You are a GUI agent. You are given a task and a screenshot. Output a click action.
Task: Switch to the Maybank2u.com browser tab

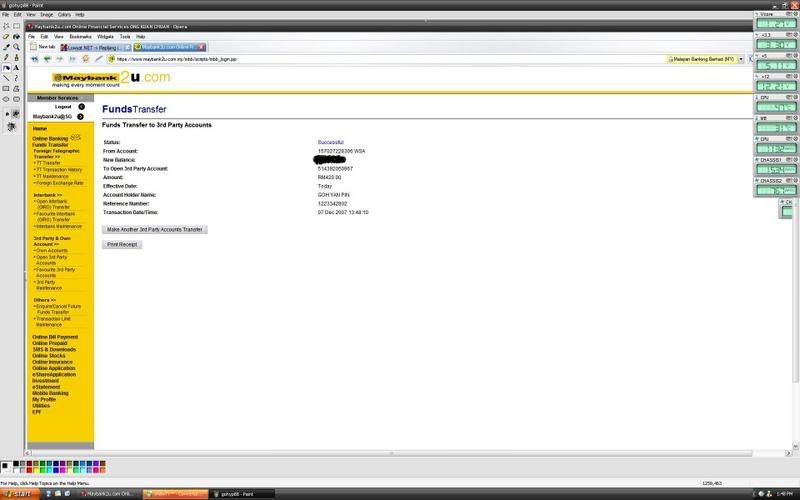coord(169,46)
